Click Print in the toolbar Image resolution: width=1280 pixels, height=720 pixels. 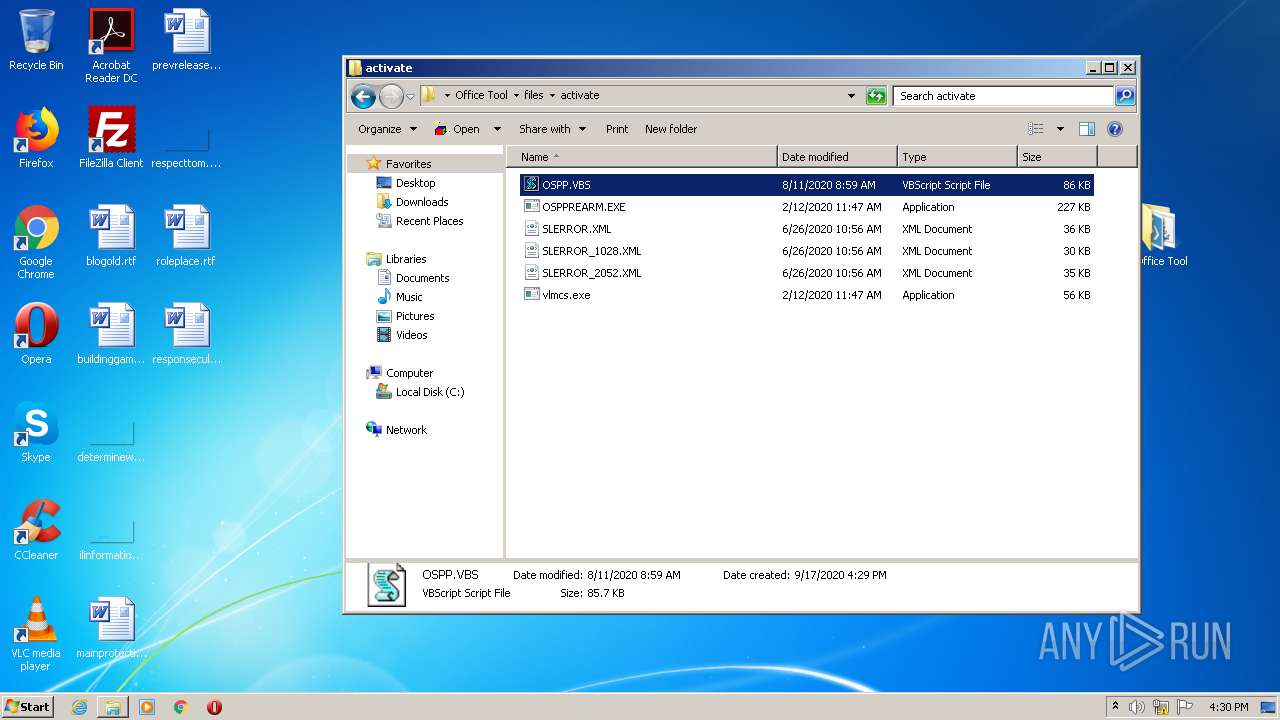[617, 129]
